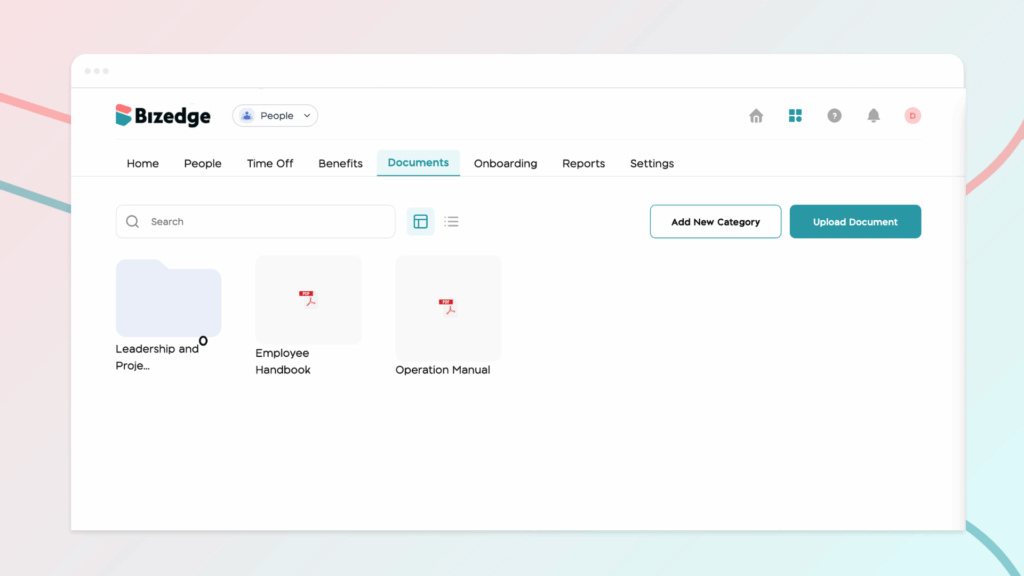
Task: Open the user profile avatar
Action: [912, 116]
